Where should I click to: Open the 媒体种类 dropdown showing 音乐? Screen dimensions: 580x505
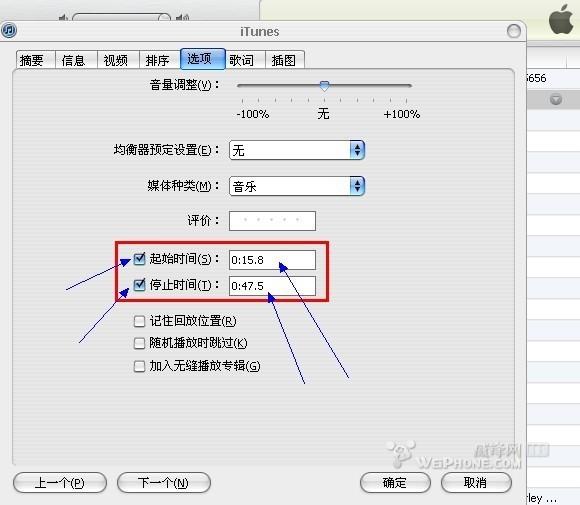(x=297, y=186)
